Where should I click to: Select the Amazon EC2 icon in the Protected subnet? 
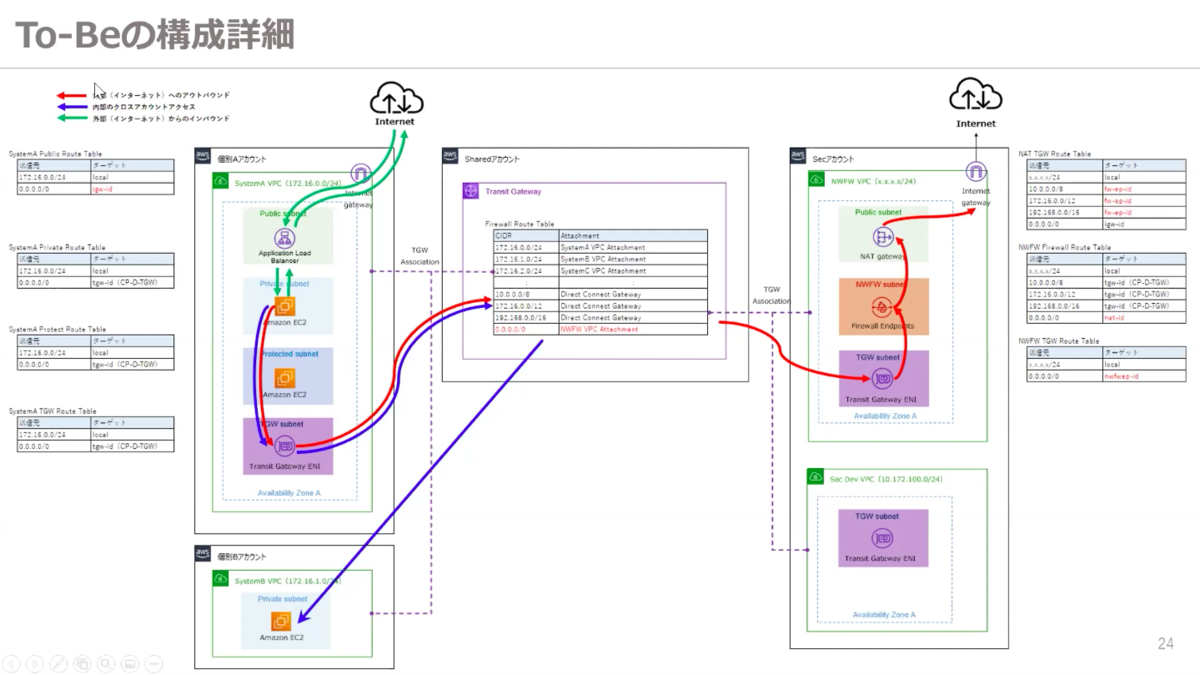pos(285,378)
